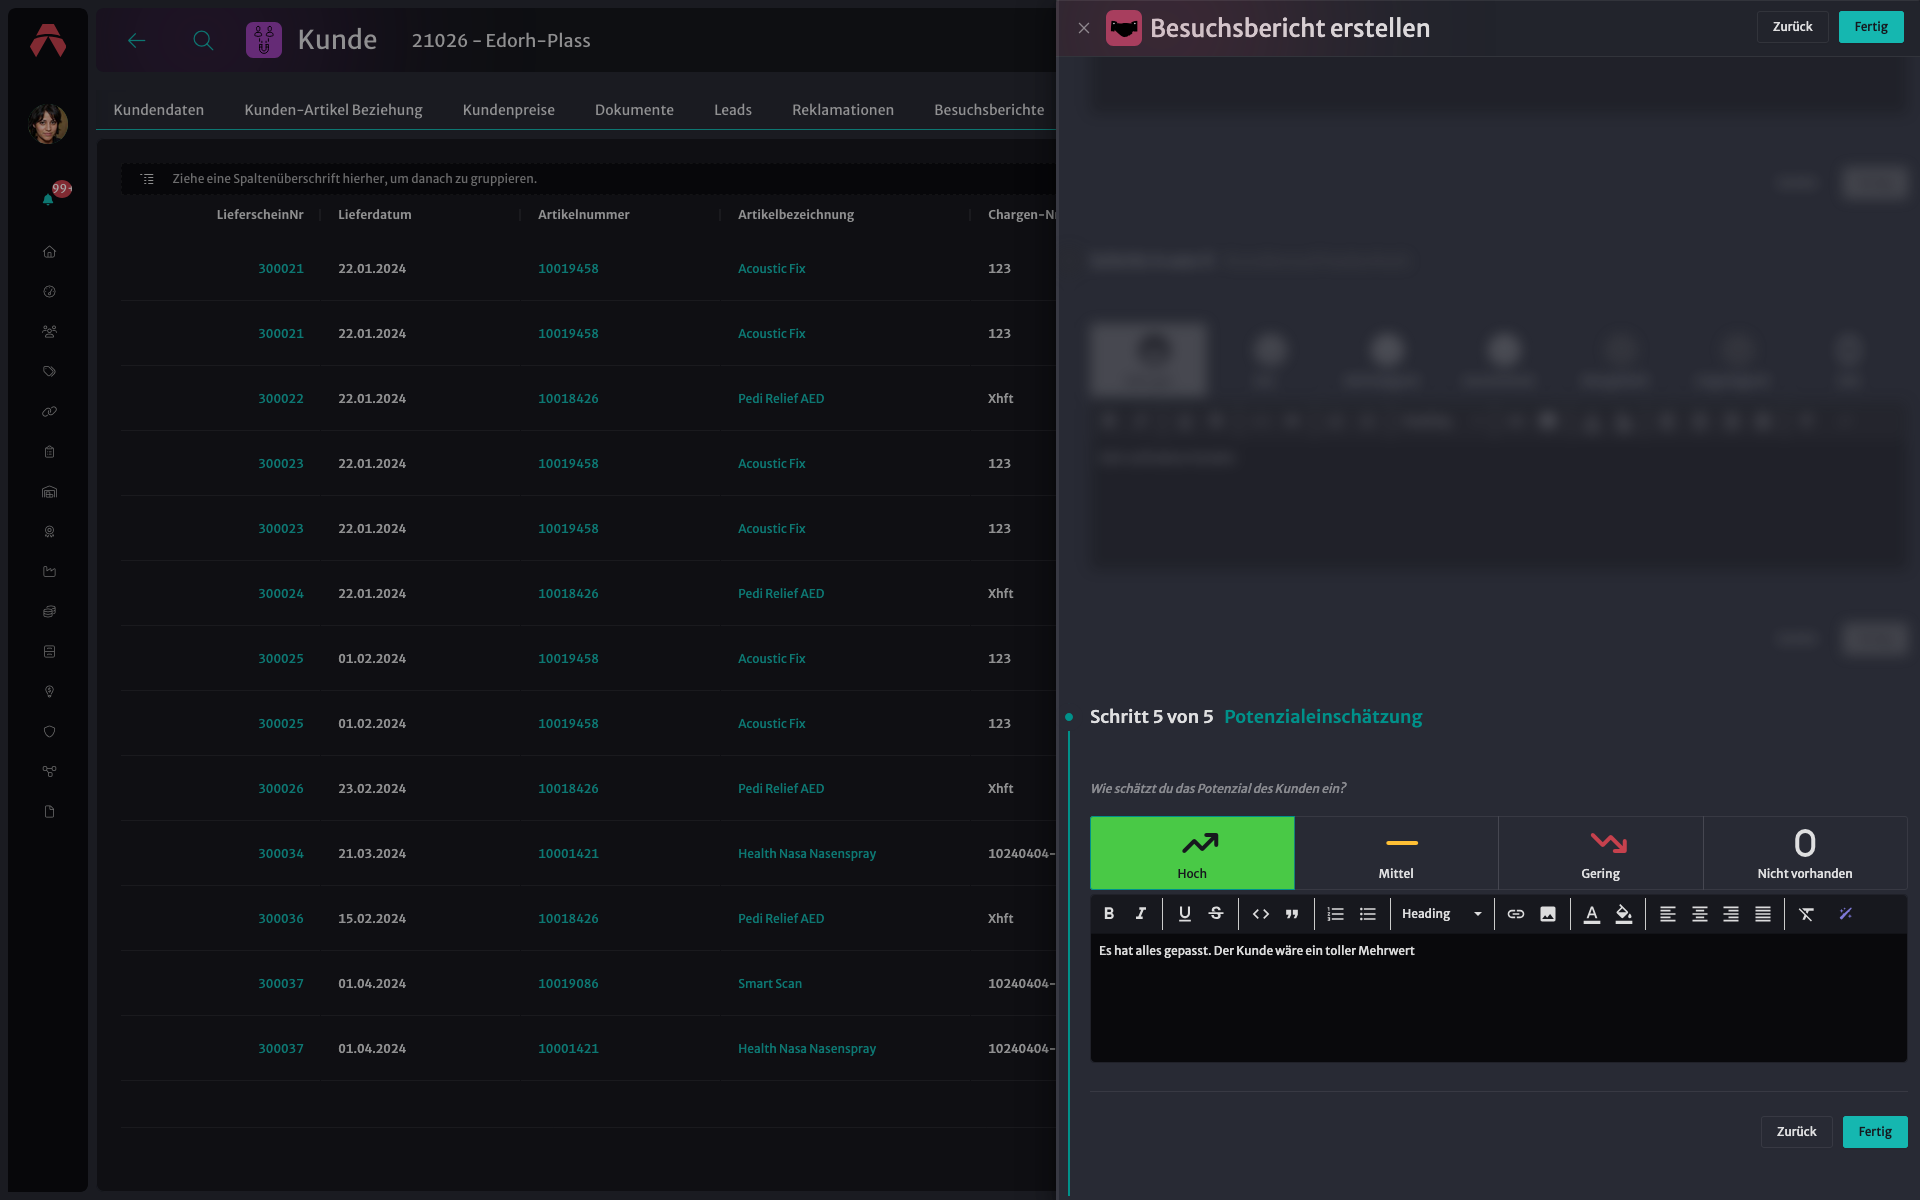Click Zurück in the panel header
Screen dimensions: 1920x1200
1792,27
